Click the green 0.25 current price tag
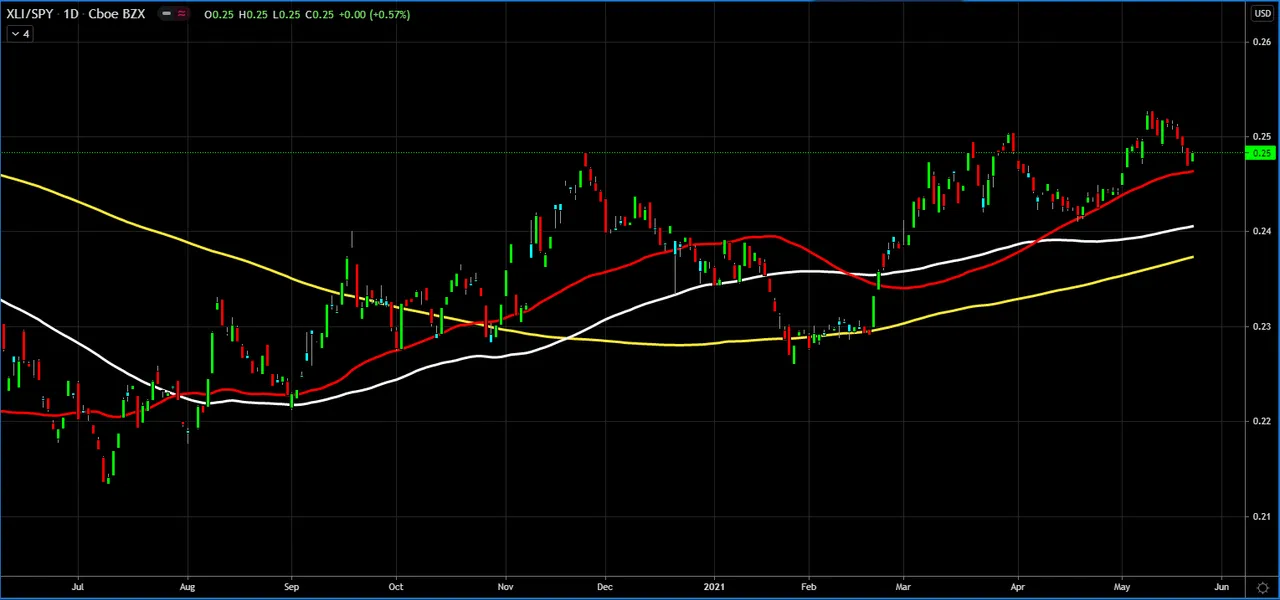 click(1261, 153)
